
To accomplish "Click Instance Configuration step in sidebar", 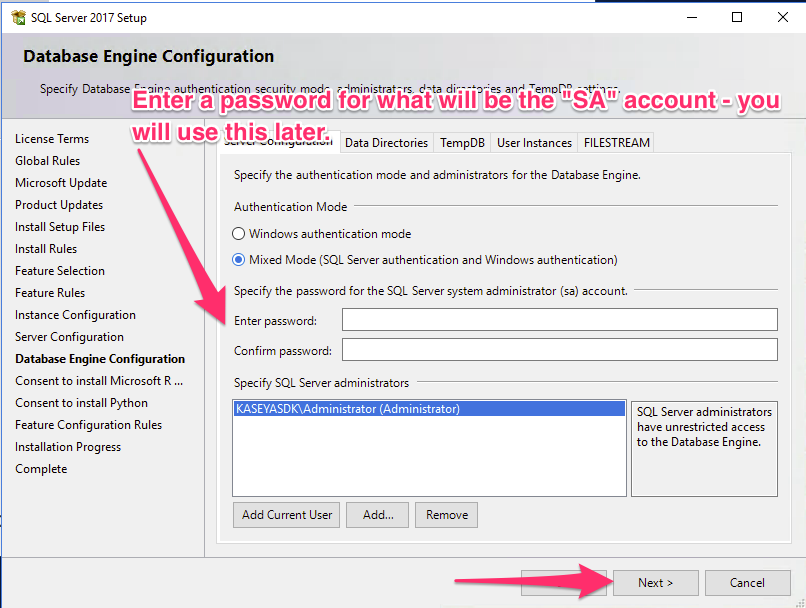I will click(x=76, y=315).
